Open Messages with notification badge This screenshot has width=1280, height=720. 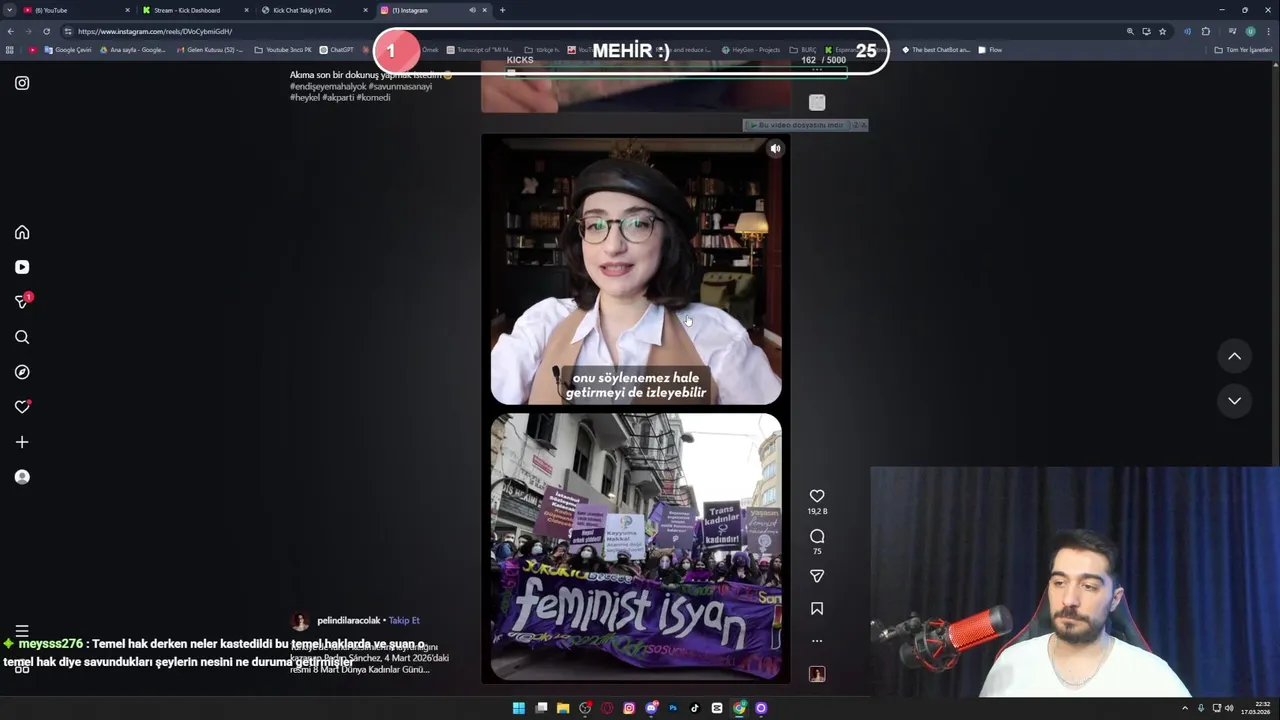pyautogui.click(x=22, y=301)
